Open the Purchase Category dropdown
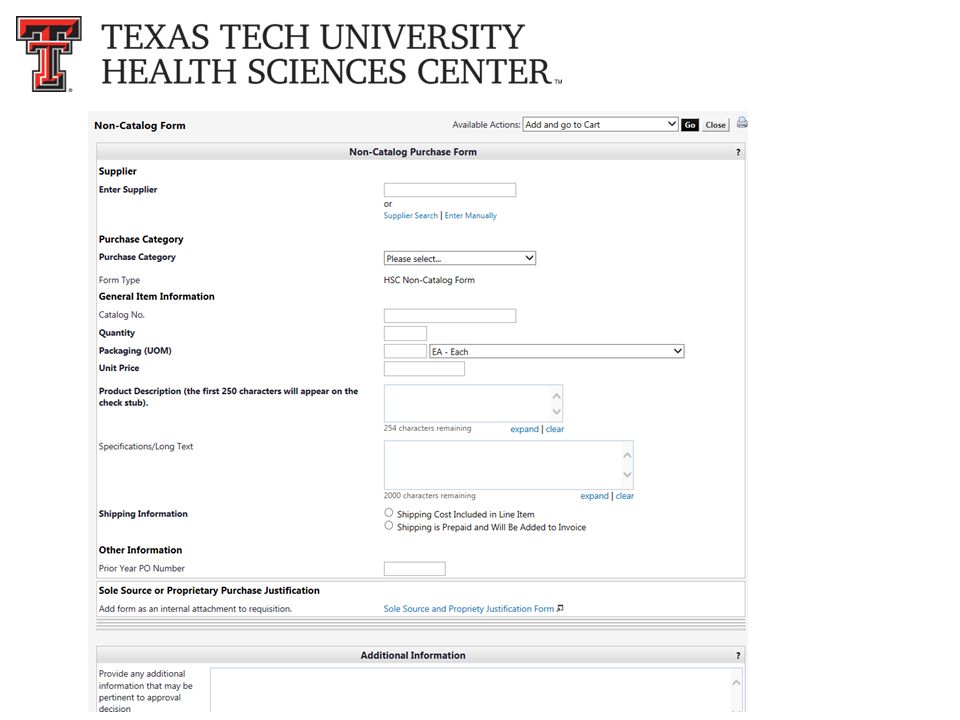 tap(460, 258)
